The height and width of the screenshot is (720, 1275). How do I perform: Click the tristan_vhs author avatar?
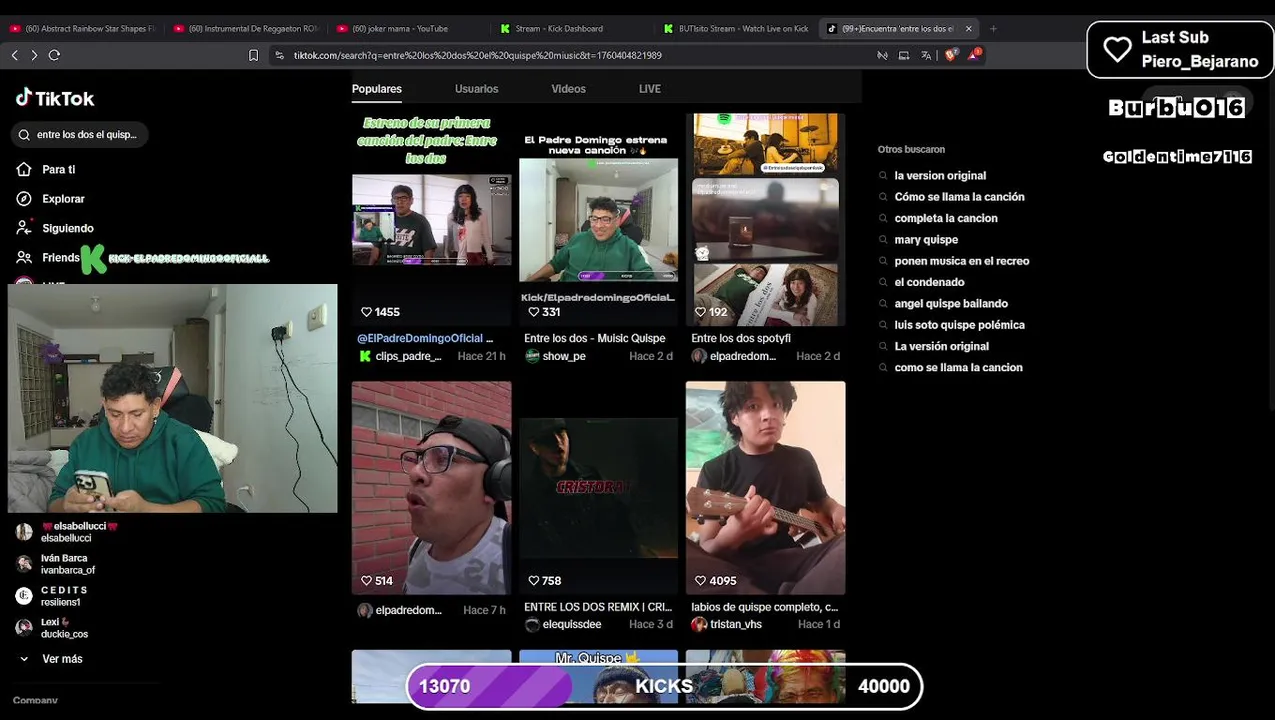click(x=699, y=624)
